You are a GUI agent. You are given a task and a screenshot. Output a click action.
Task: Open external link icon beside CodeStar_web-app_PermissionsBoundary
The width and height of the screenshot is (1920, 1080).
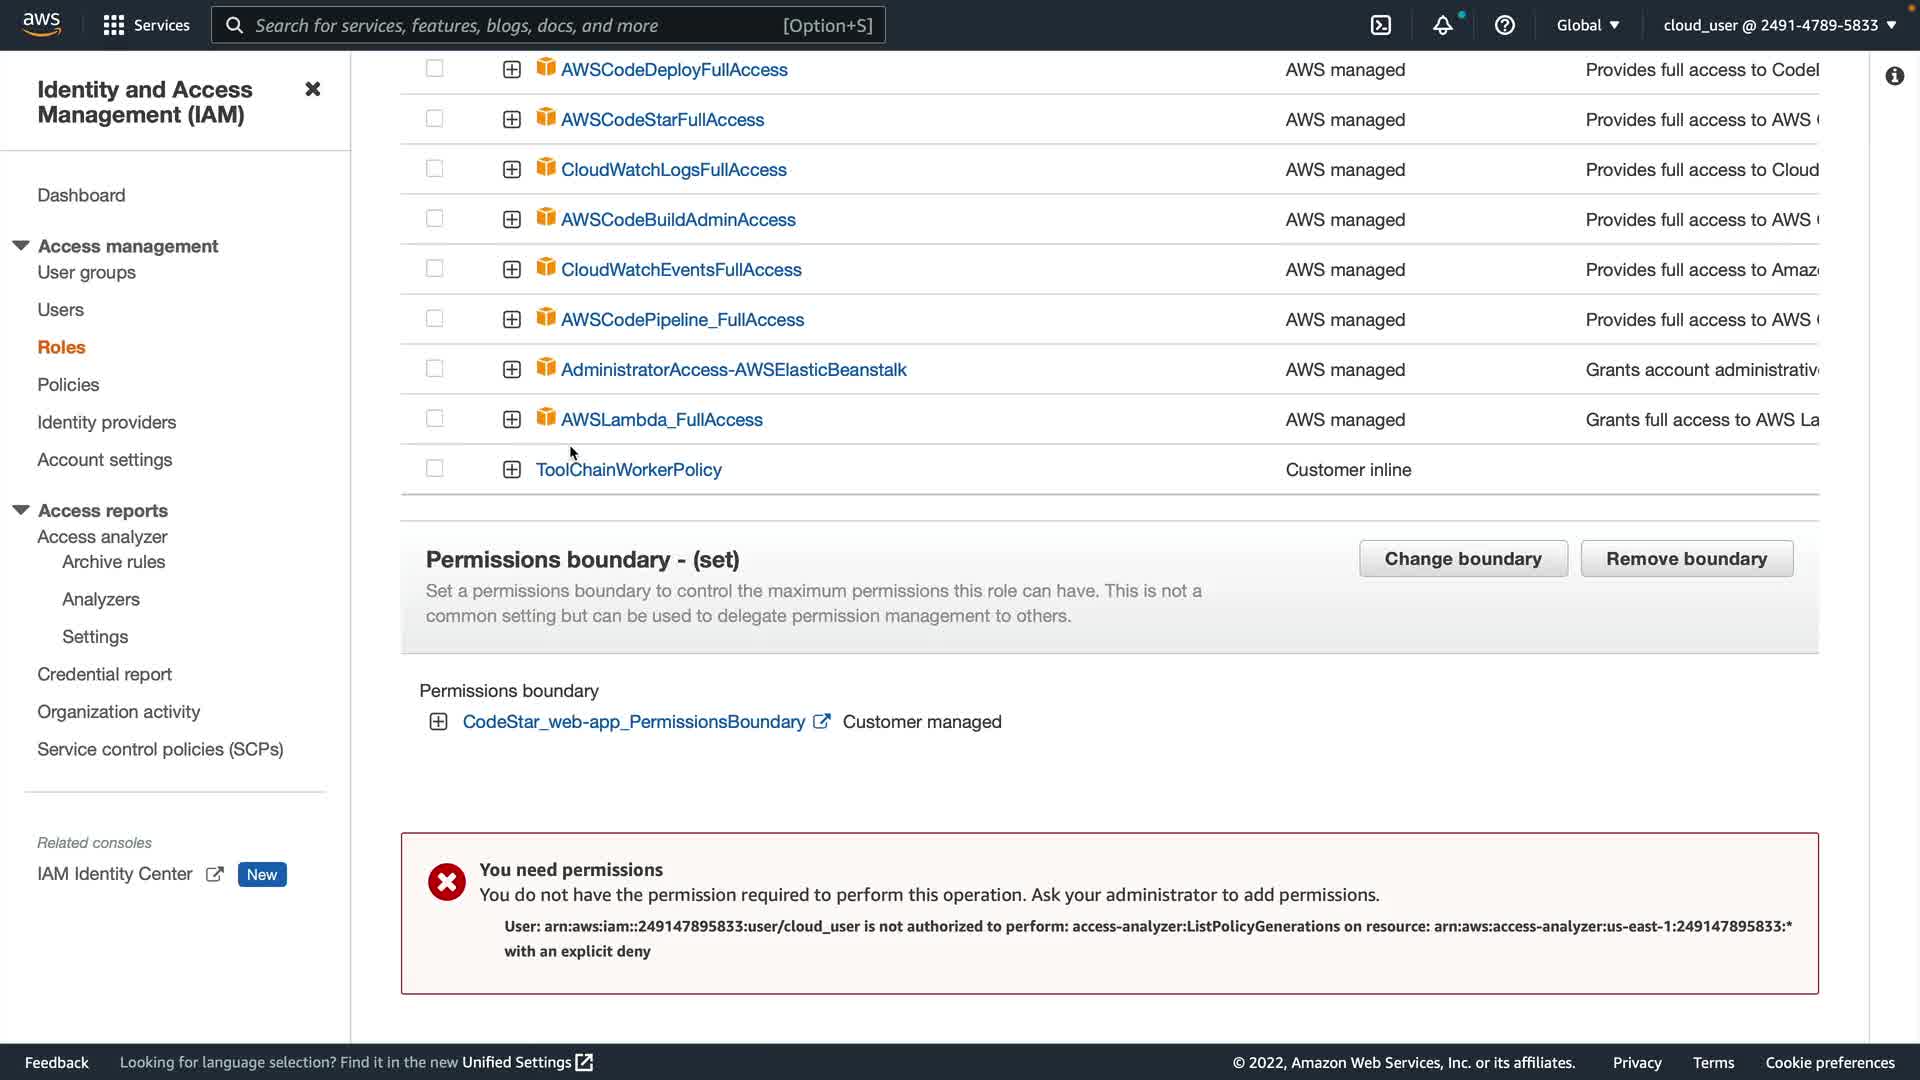click(821, 721)
